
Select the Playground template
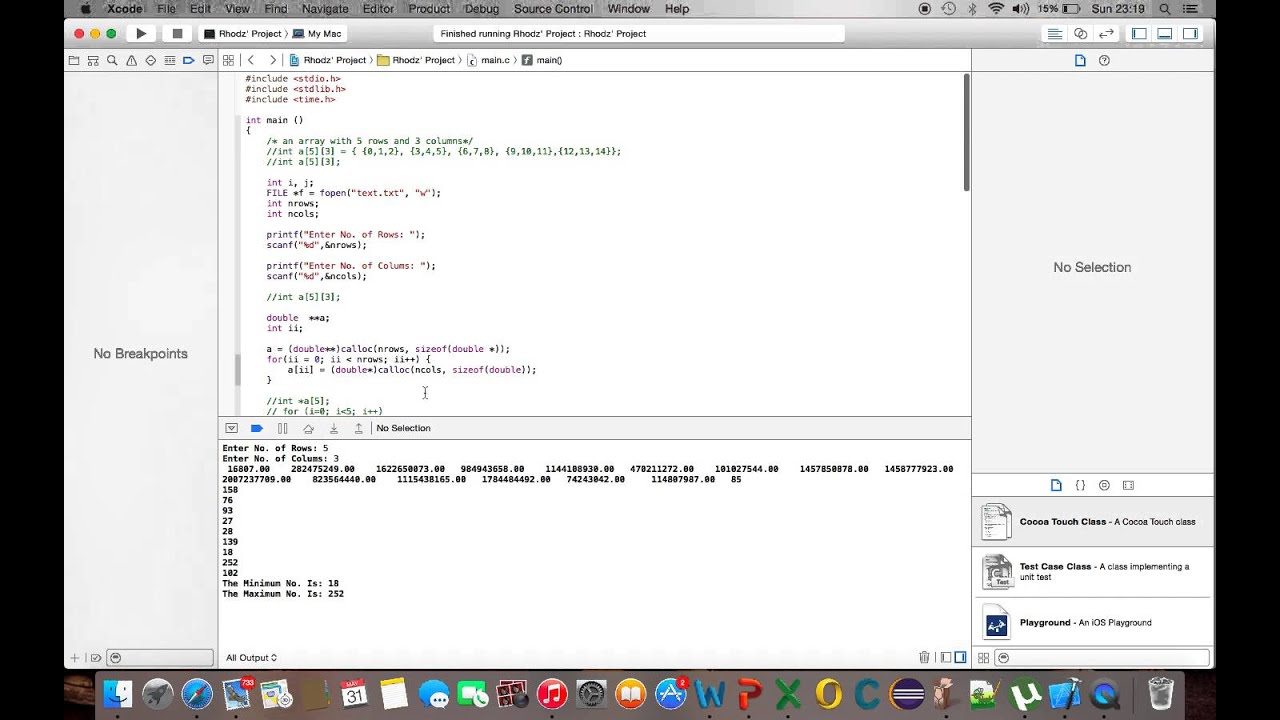(x=1093, y=623)
